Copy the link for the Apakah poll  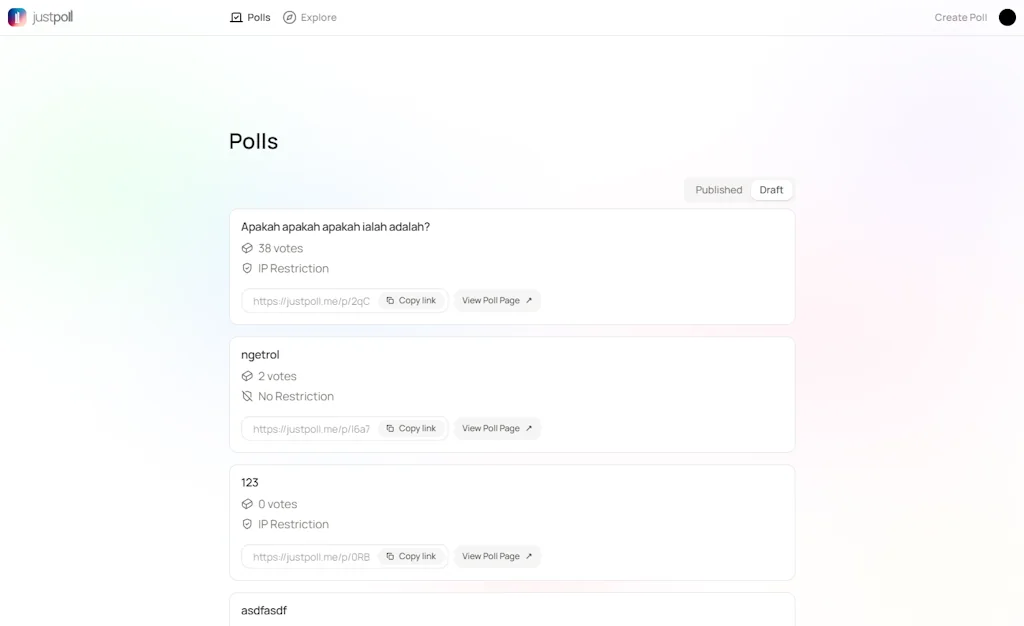(412, 300)
